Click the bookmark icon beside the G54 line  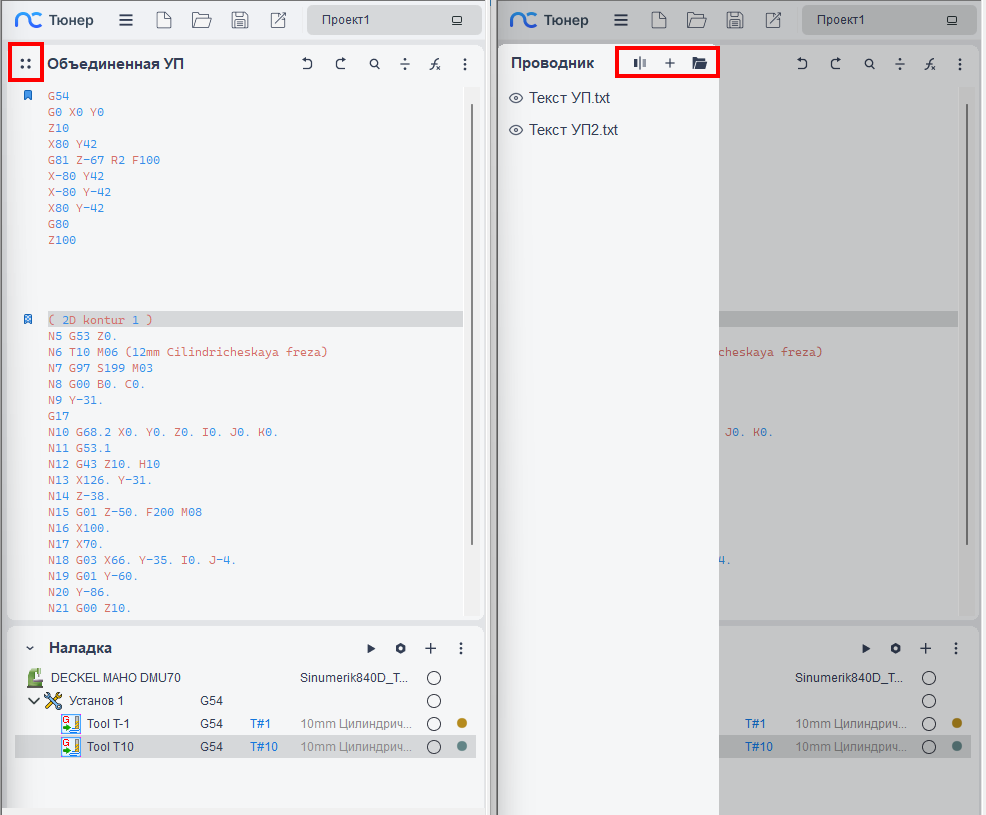[x=28, y=96]
